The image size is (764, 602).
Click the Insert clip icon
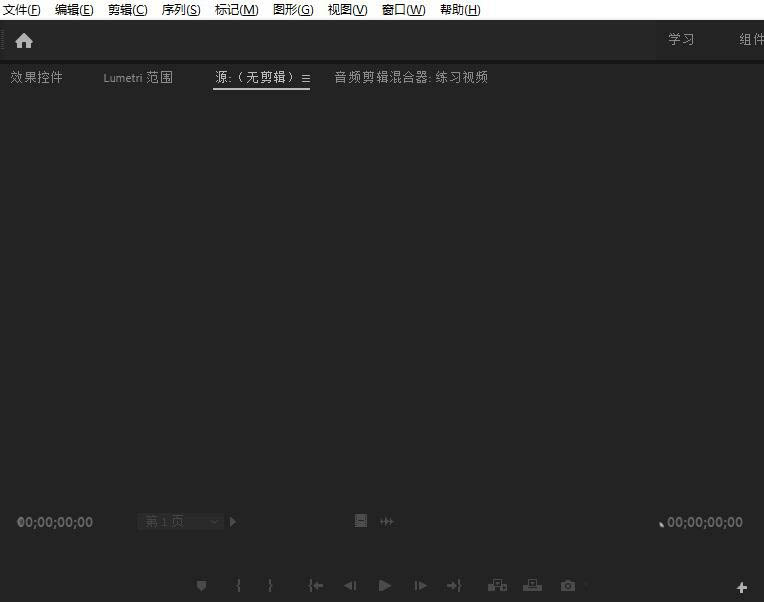[x=497, y=586]
